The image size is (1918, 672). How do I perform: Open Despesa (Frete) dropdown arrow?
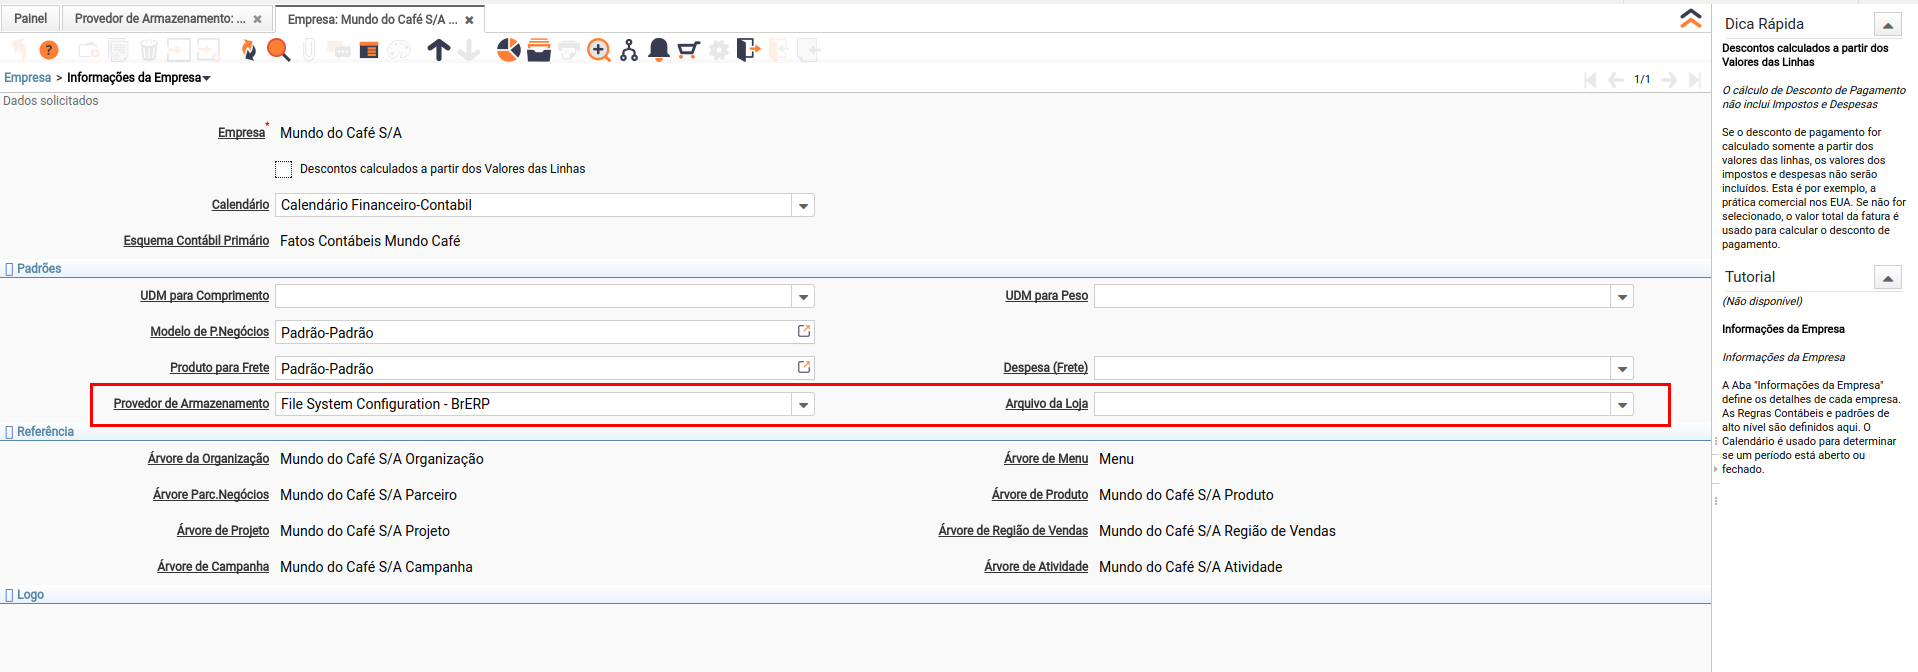1622,369
